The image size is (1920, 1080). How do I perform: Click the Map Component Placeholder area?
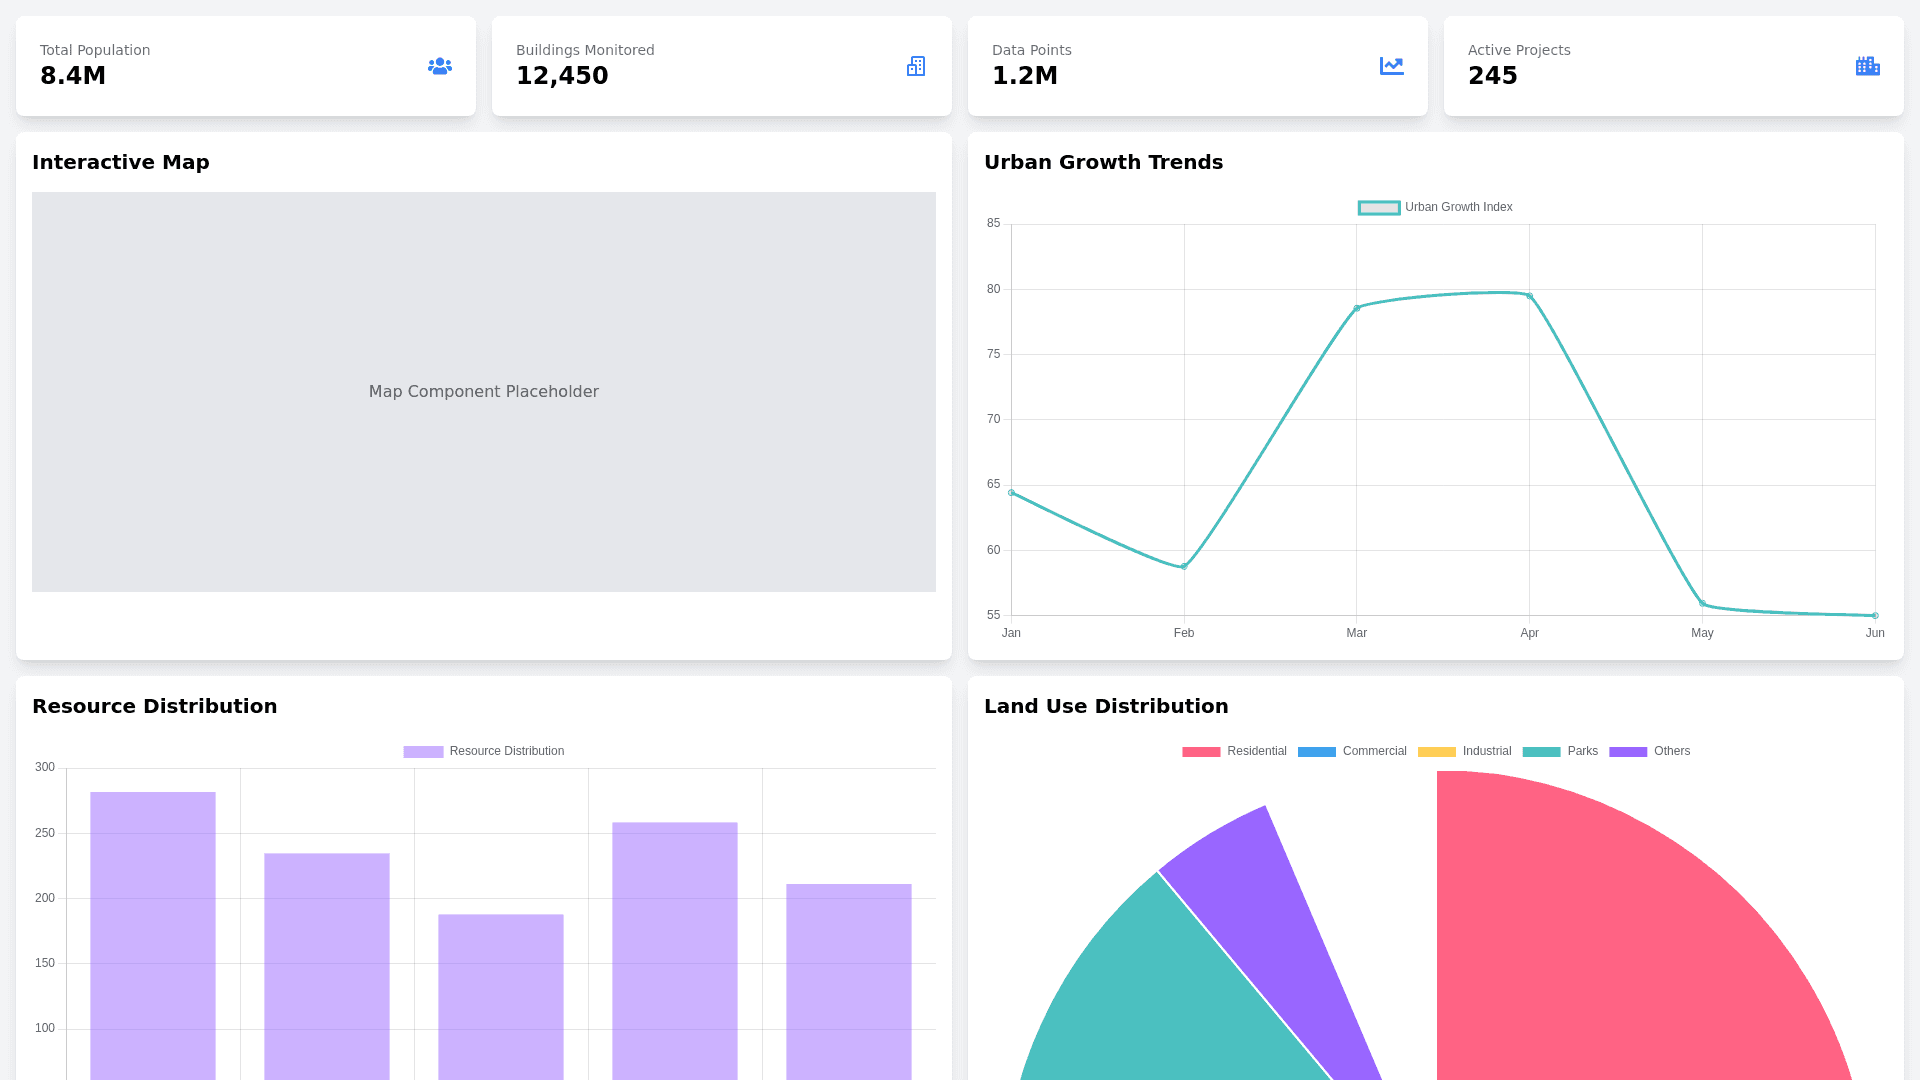coord(484,392)
